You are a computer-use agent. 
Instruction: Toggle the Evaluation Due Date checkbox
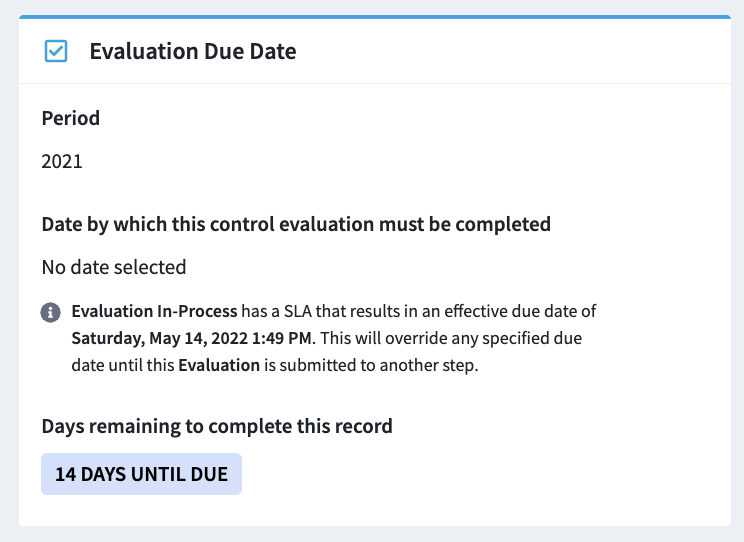tap(56, 51)
